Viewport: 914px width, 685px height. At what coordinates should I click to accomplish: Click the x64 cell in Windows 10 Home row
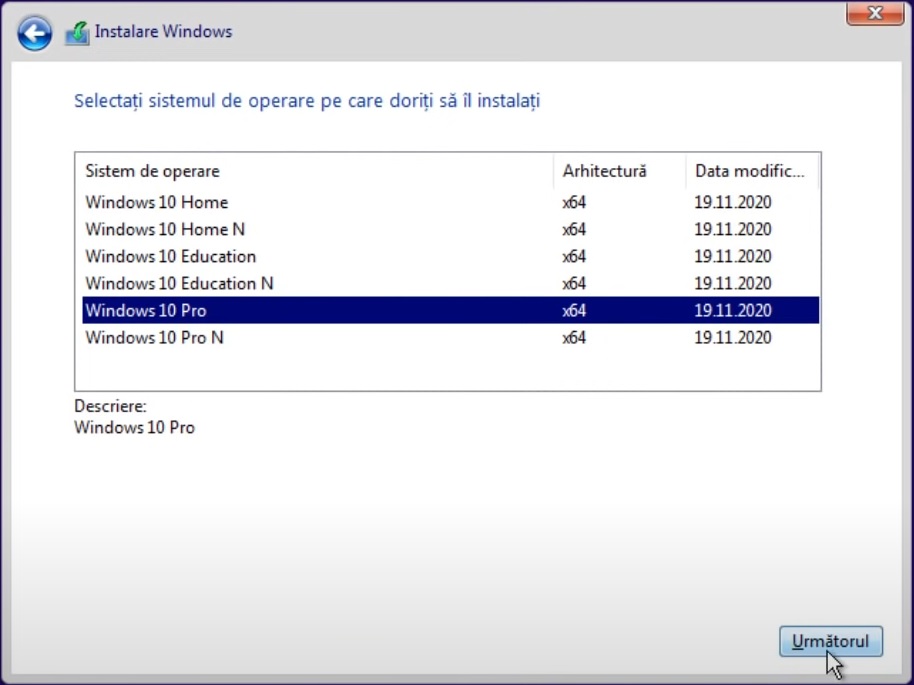pyautogui.click(x=574, y=202)
